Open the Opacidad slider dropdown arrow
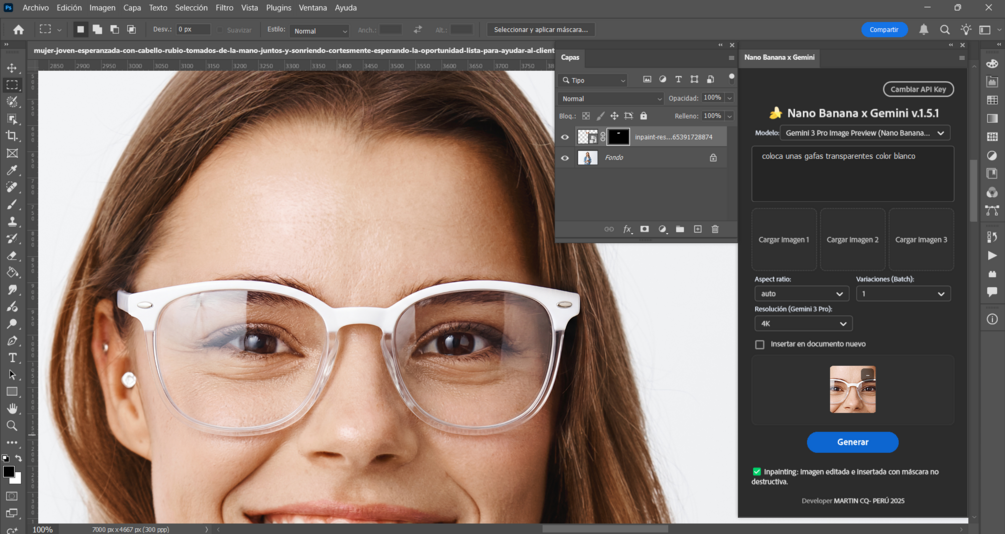The height and width of the screenshot is (534, 1005). pyautogui.click(x=729, y=98)
